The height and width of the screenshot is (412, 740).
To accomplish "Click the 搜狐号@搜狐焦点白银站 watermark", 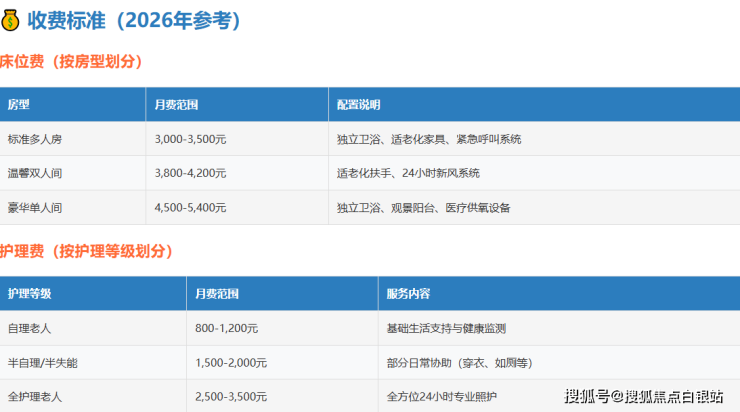I will pyautogui.click(x=644, y=397).
